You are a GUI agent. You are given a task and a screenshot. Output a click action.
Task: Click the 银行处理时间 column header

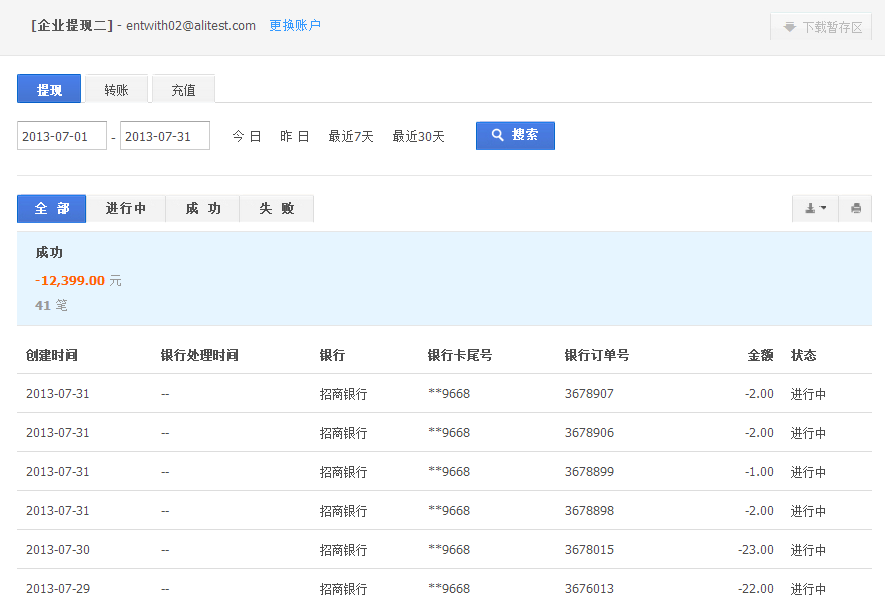coord(199,355)
